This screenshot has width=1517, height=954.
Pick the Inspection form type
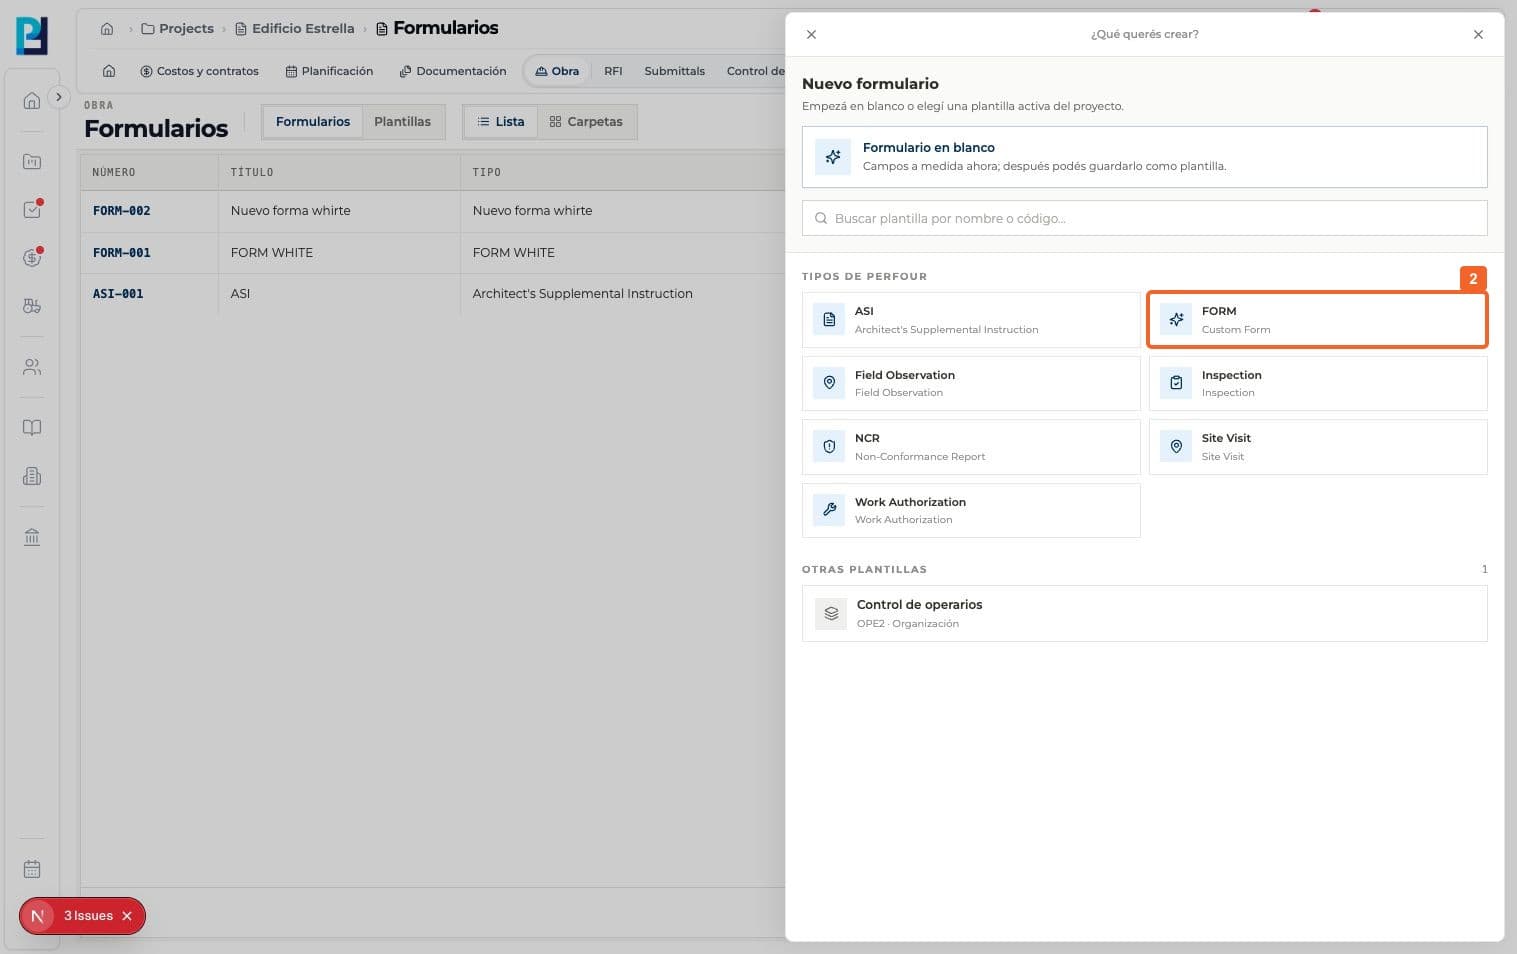pyautogui.click(x=1318, y=383)
